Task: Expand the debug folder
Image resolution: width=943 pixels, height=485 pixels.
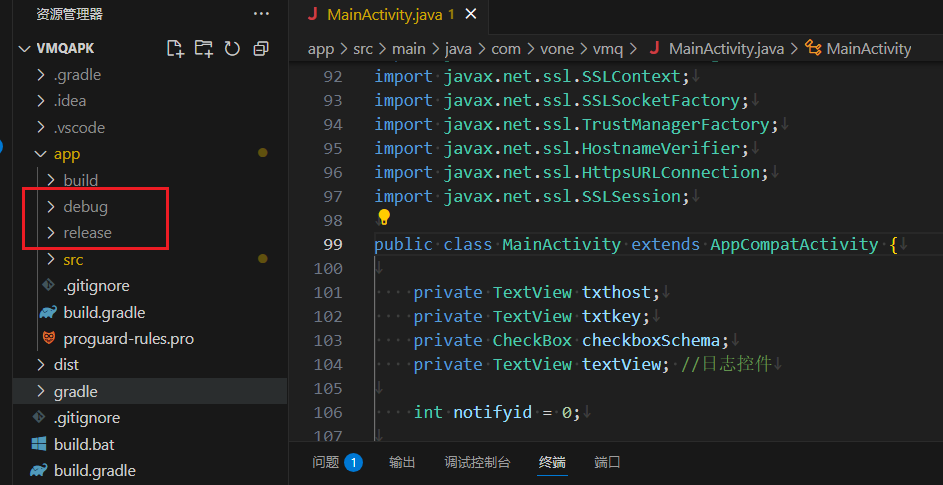Action: (x=85, y=207)
